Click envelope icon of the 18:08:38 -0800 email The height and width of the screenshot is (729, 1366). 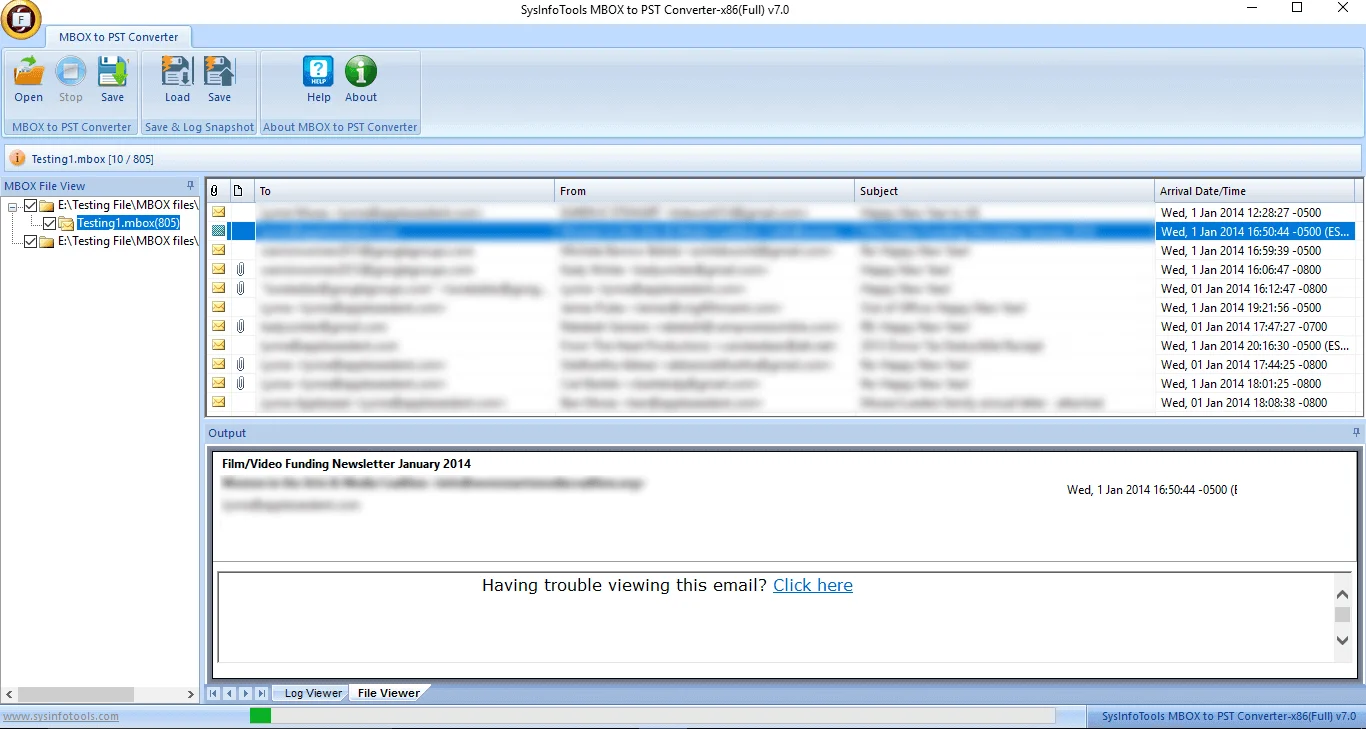pyautogui.click(x=218, y=402)
